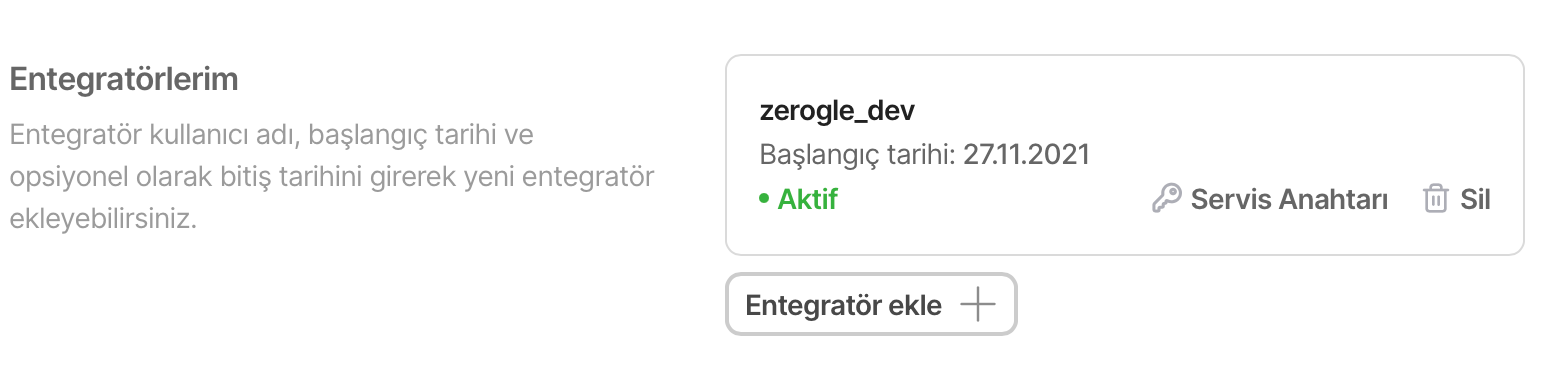Viewport: 1550px width, 390px height.
Task: Open Servis Anahtarı for zerogle_dev
Action: click(x=1270, y=199)
